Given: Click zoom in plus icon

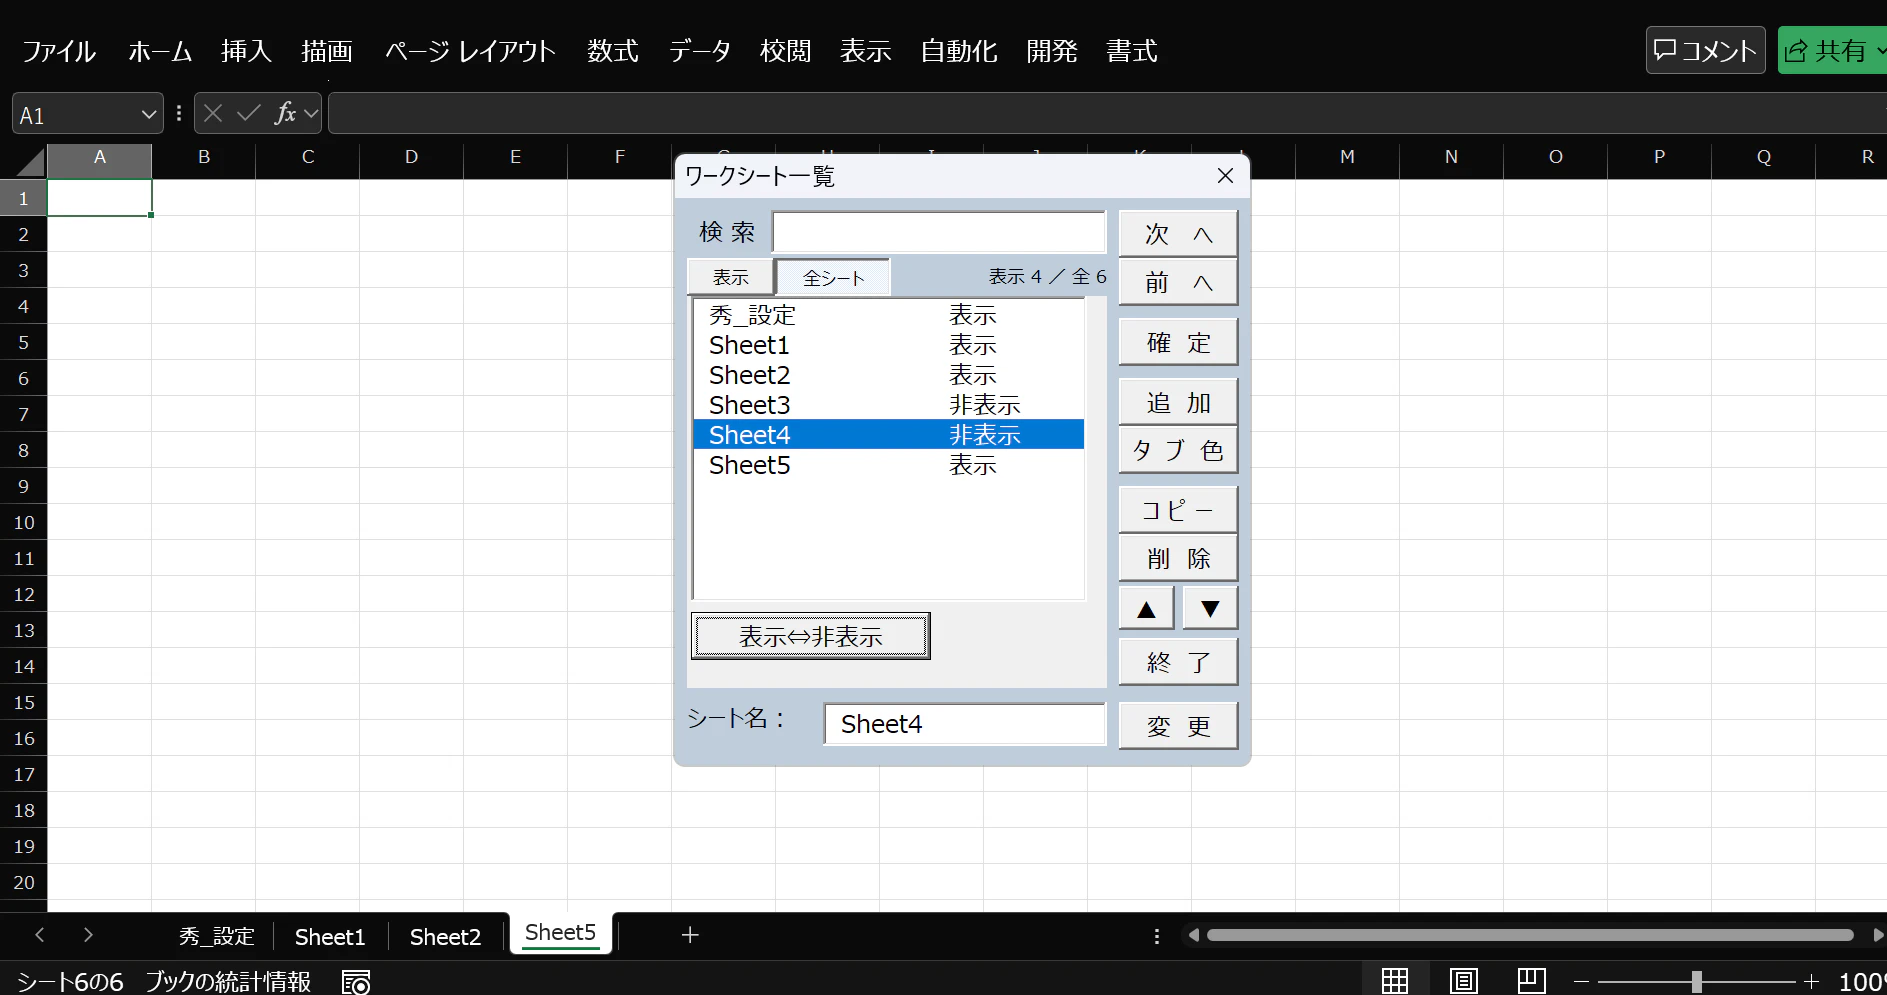Looking at the screenshot, I should click(1812, 982).
